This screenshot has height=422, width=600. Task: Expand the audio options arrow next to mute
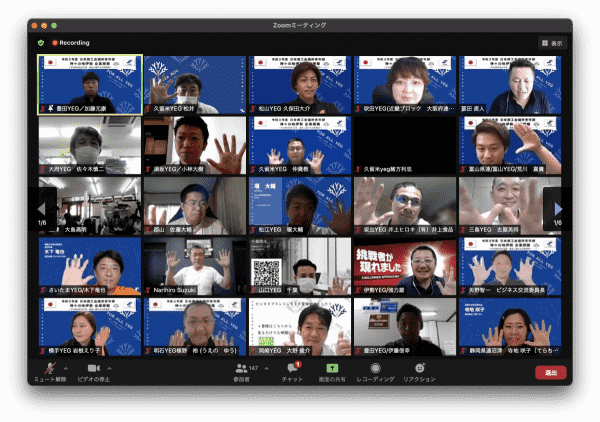tap(66, 368)
